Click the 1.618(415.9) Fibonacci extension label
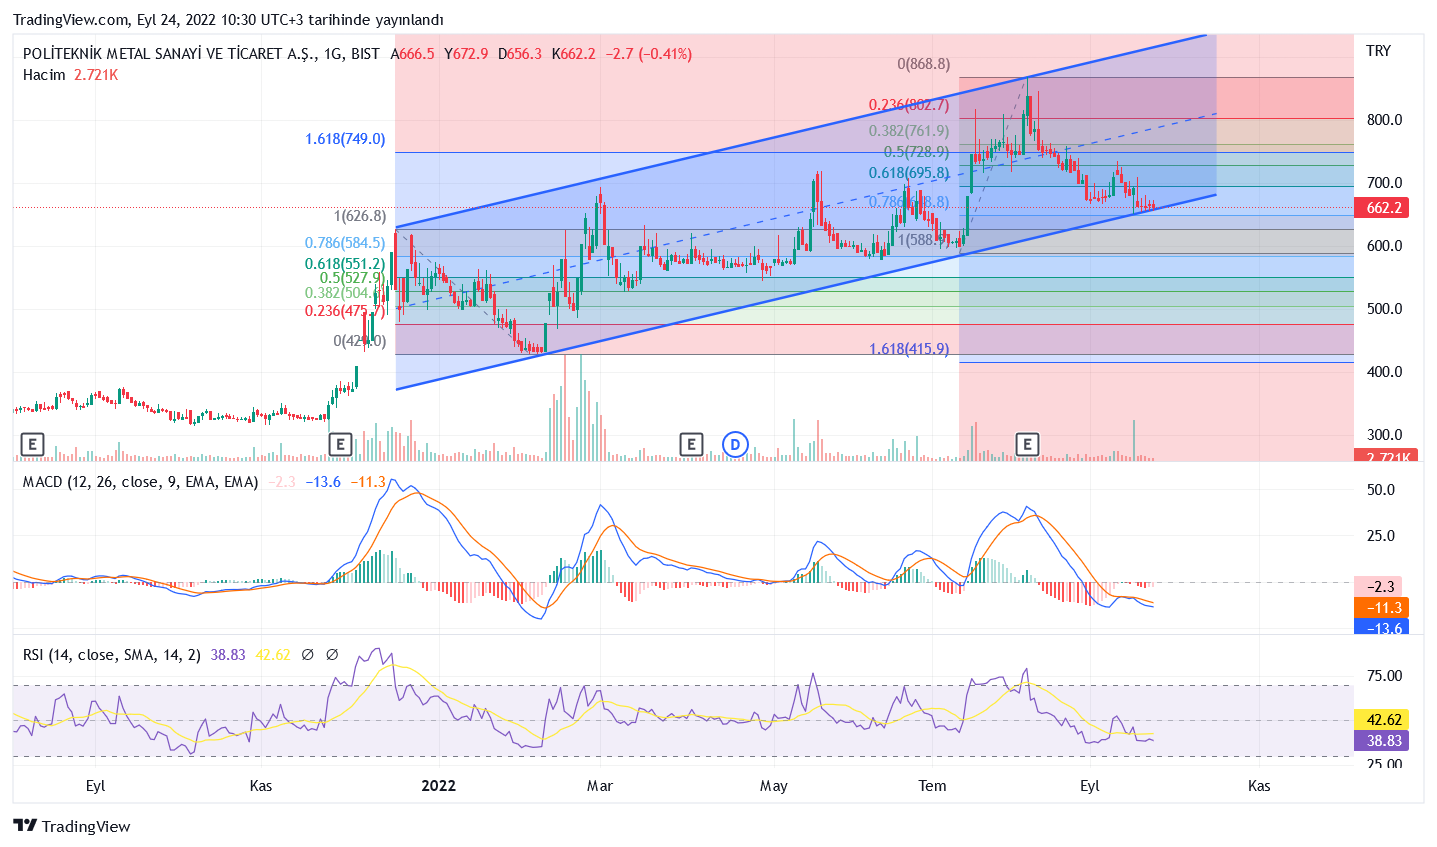Viewport: 1437px width, 847px height. pyautogui.click(x=908, y=349)
